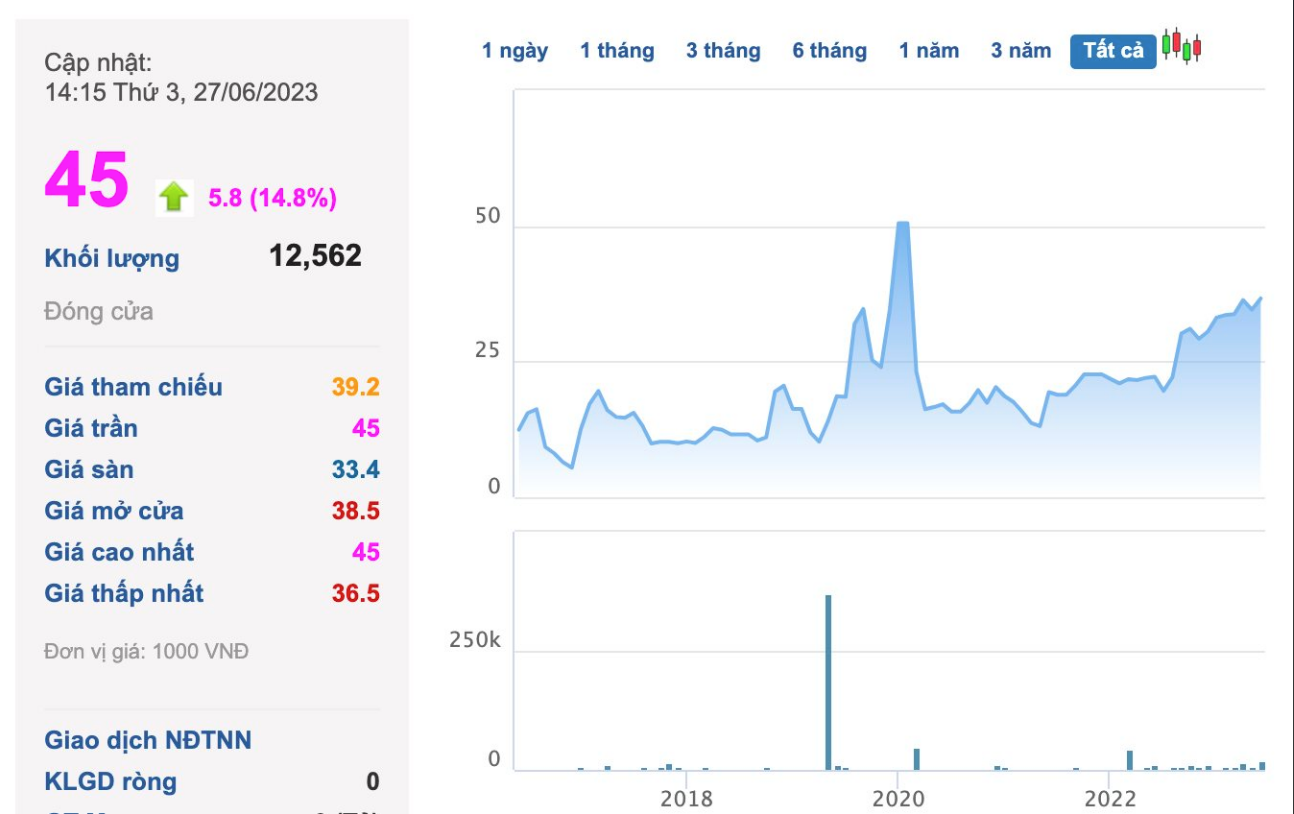Select the '1 năm' time range

[x=929, y=51]
